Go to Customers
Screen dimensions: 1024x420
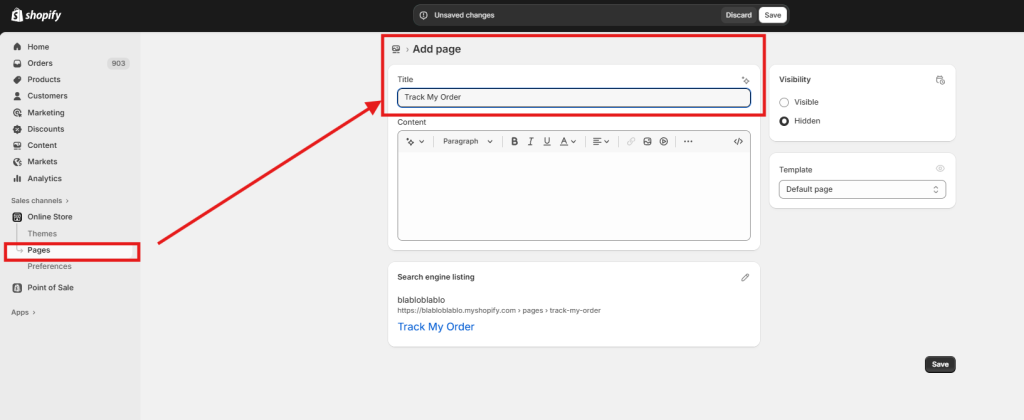pos(47,96)
